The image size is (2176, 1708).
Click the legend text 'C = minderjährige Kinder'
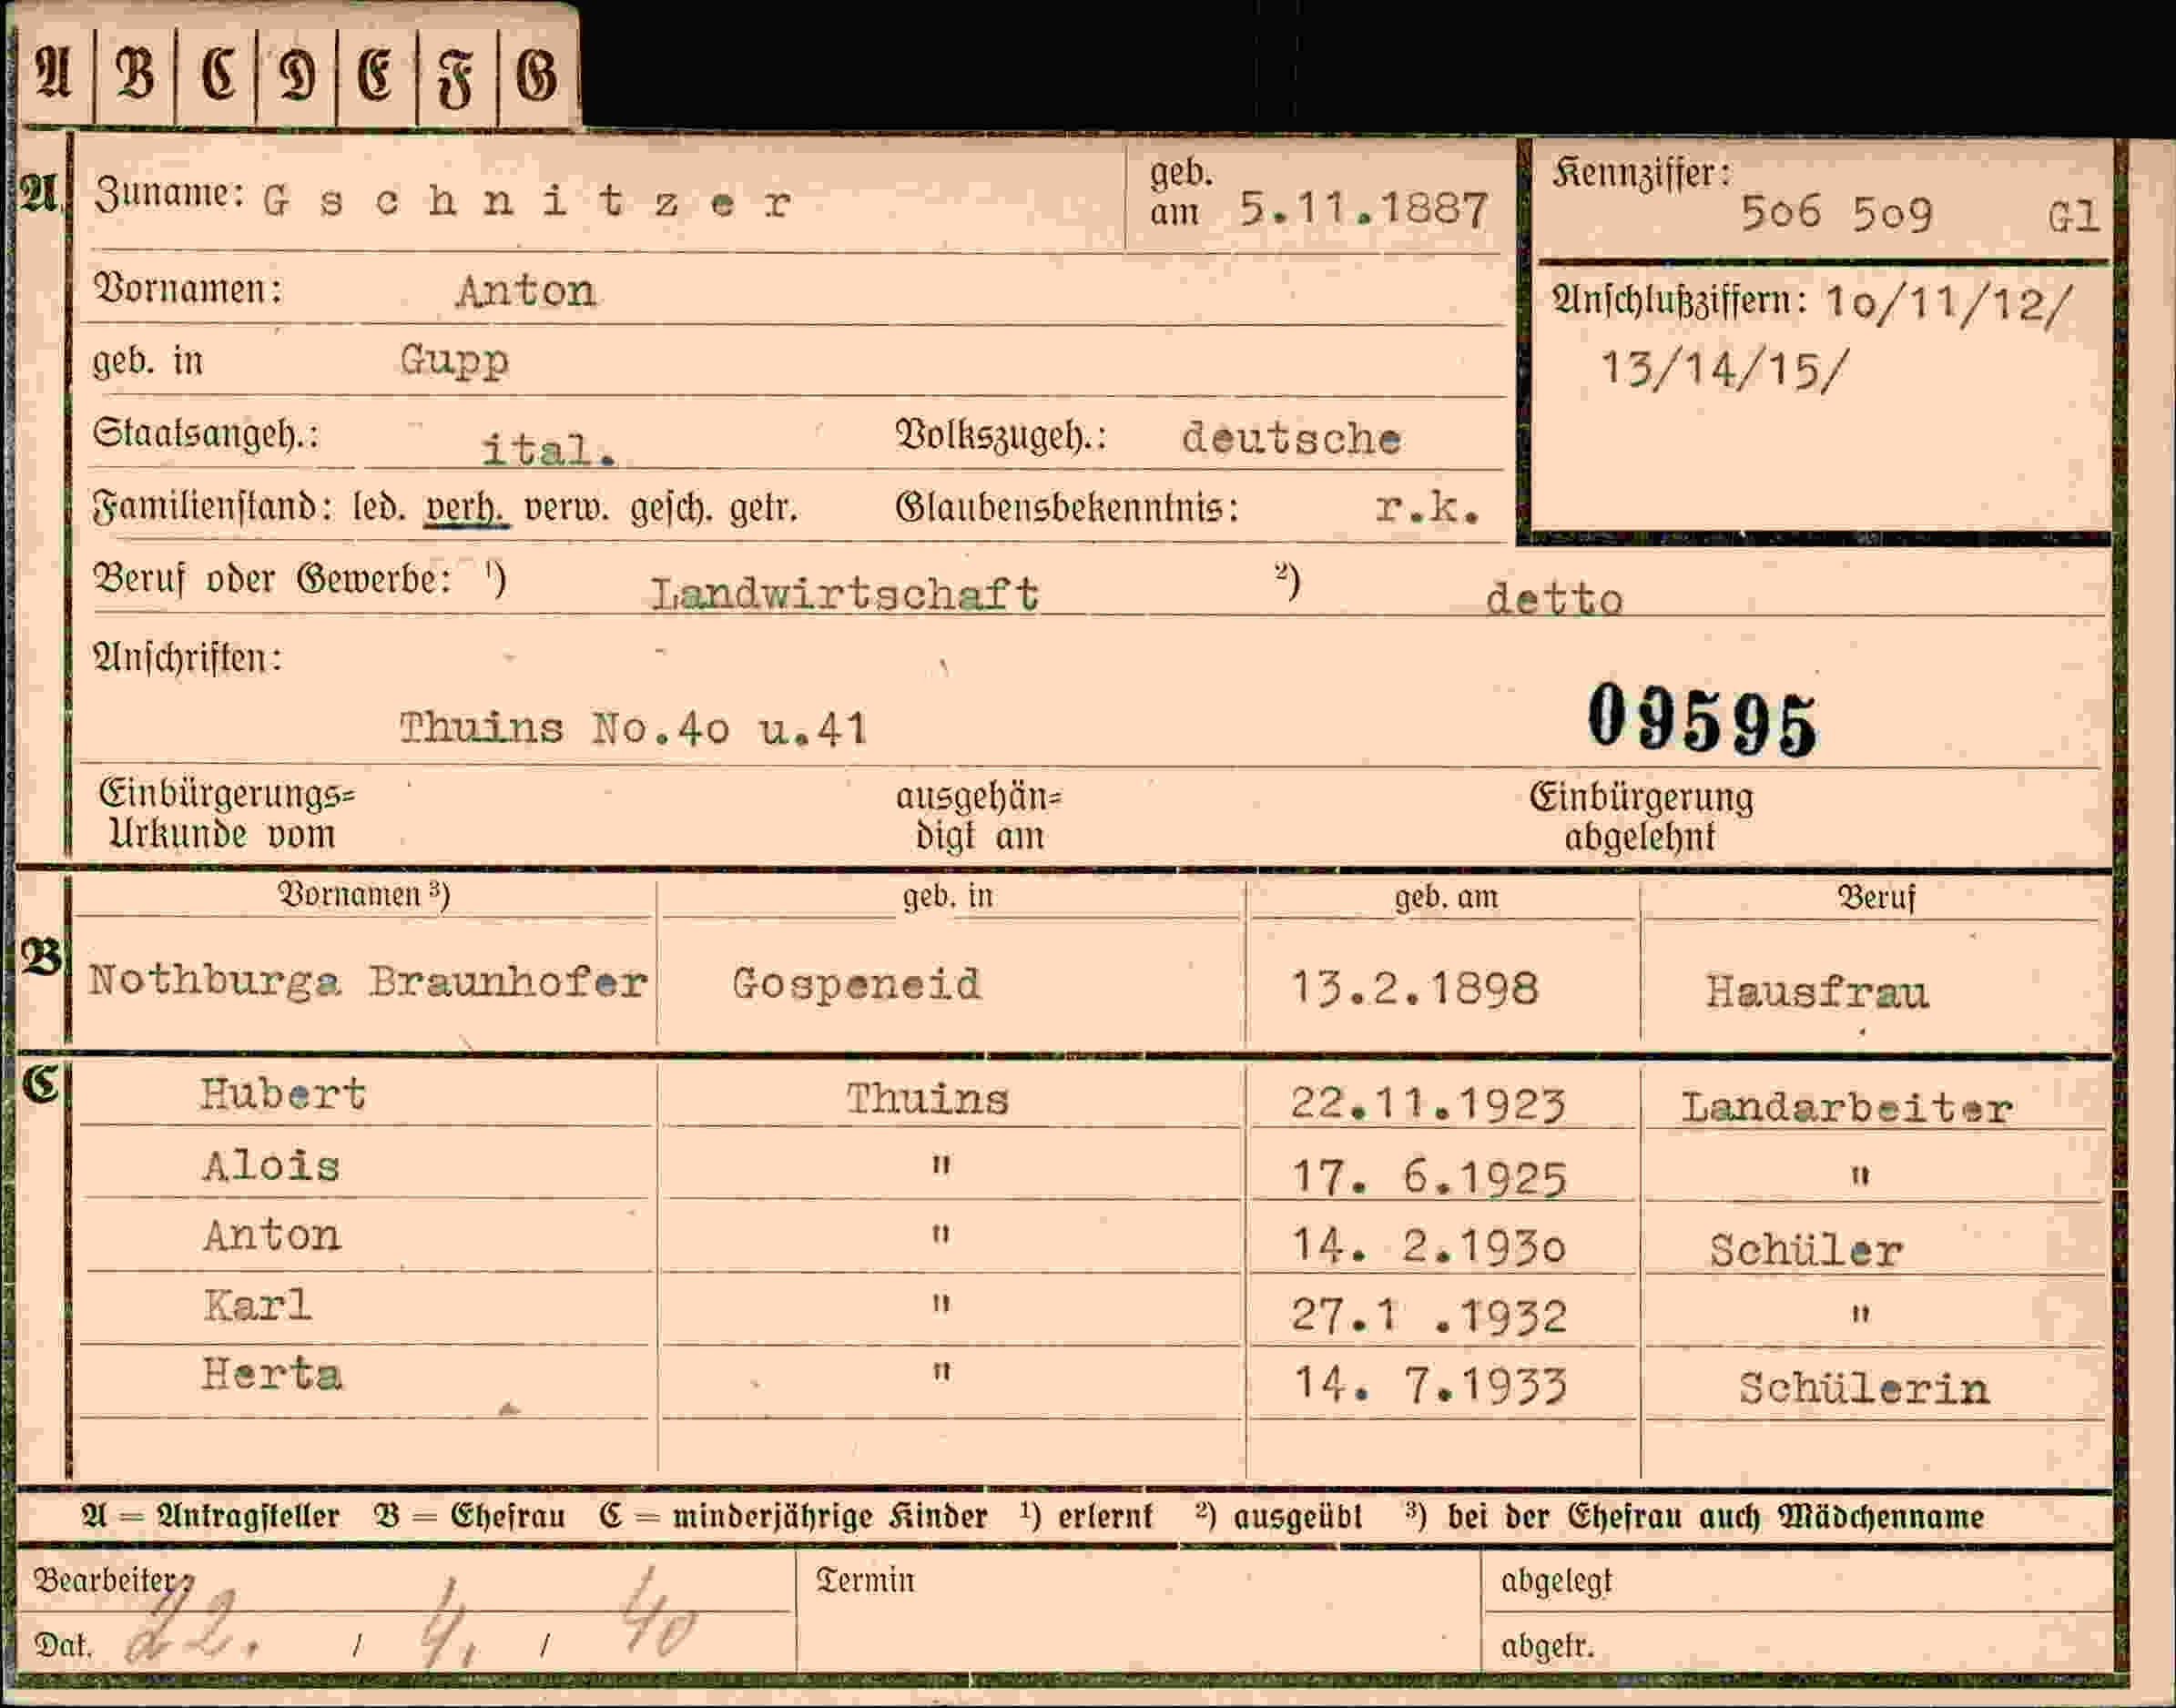[793, 1516]
